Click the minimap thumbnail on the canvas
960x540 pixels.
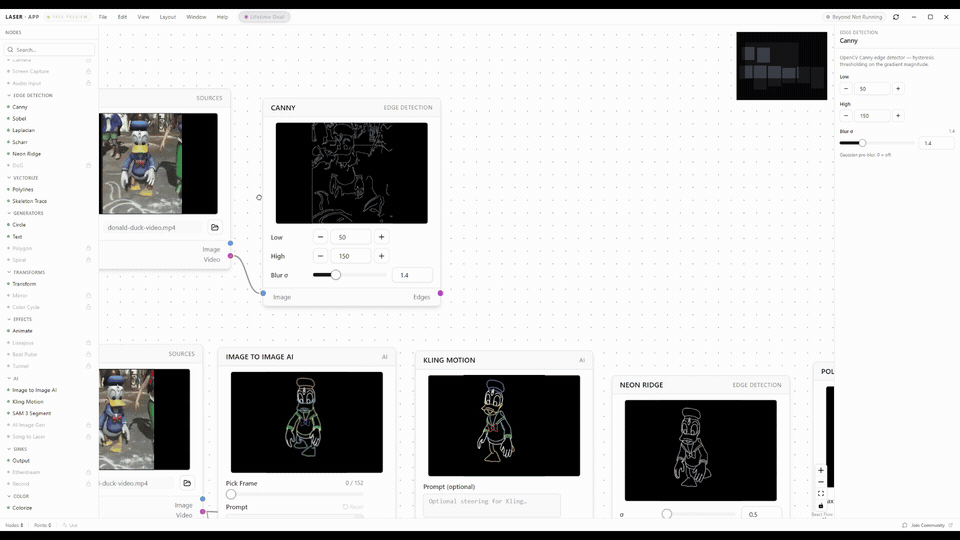[781, 66]
